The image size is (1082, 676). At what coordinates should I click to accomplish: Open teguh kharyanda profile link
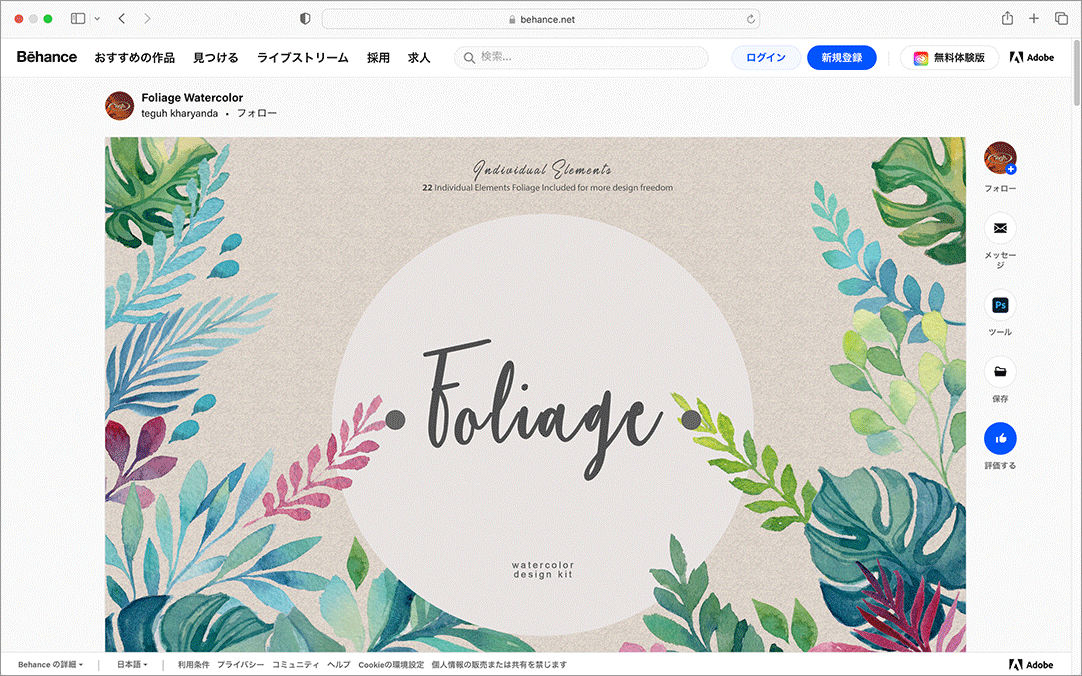[x=179, y=113]
